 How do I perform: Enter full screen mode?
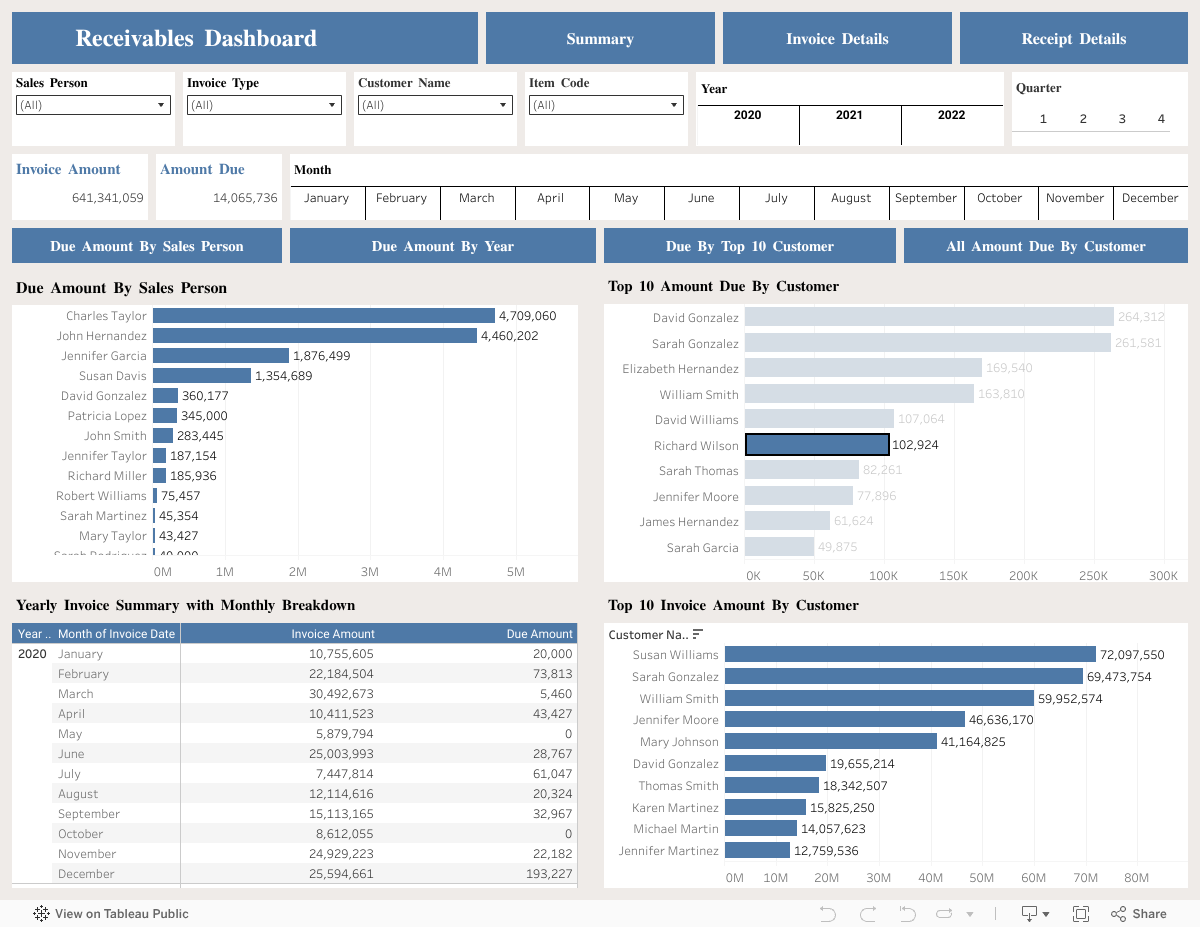pyautogui.click(x=1081, y=913)
